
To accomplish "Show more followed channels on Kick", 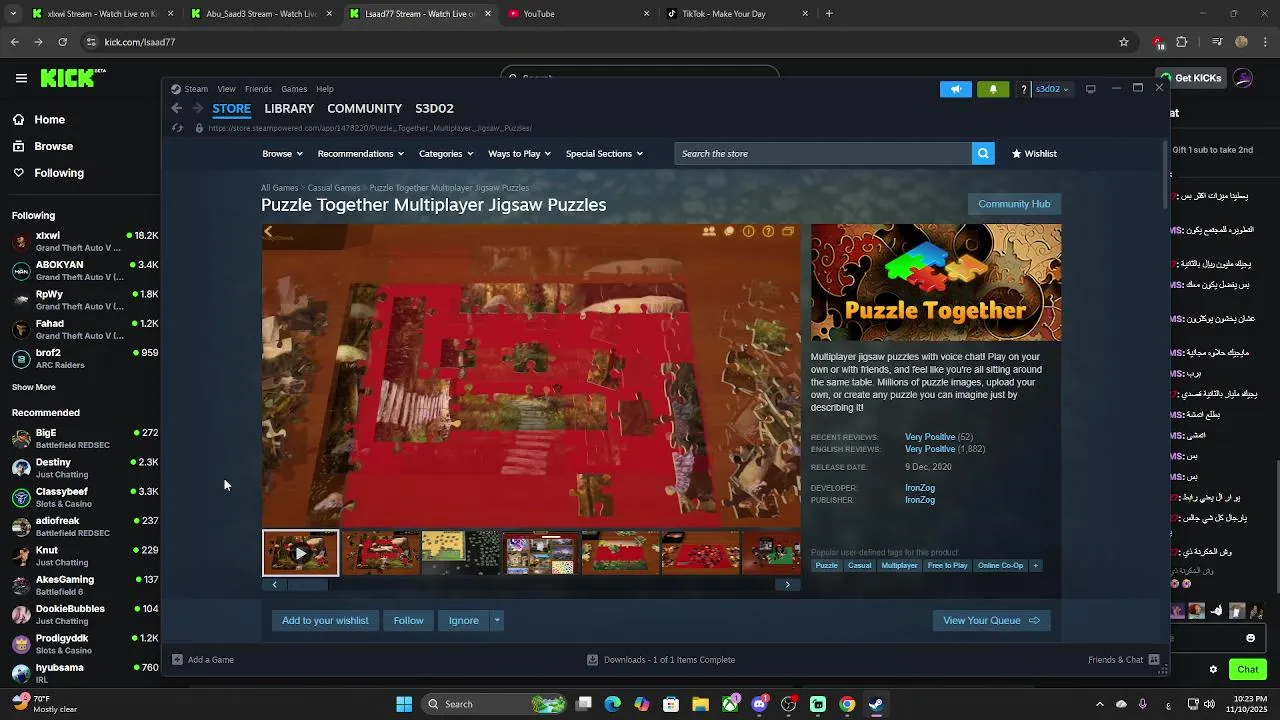I will click(x=34, y=387).
